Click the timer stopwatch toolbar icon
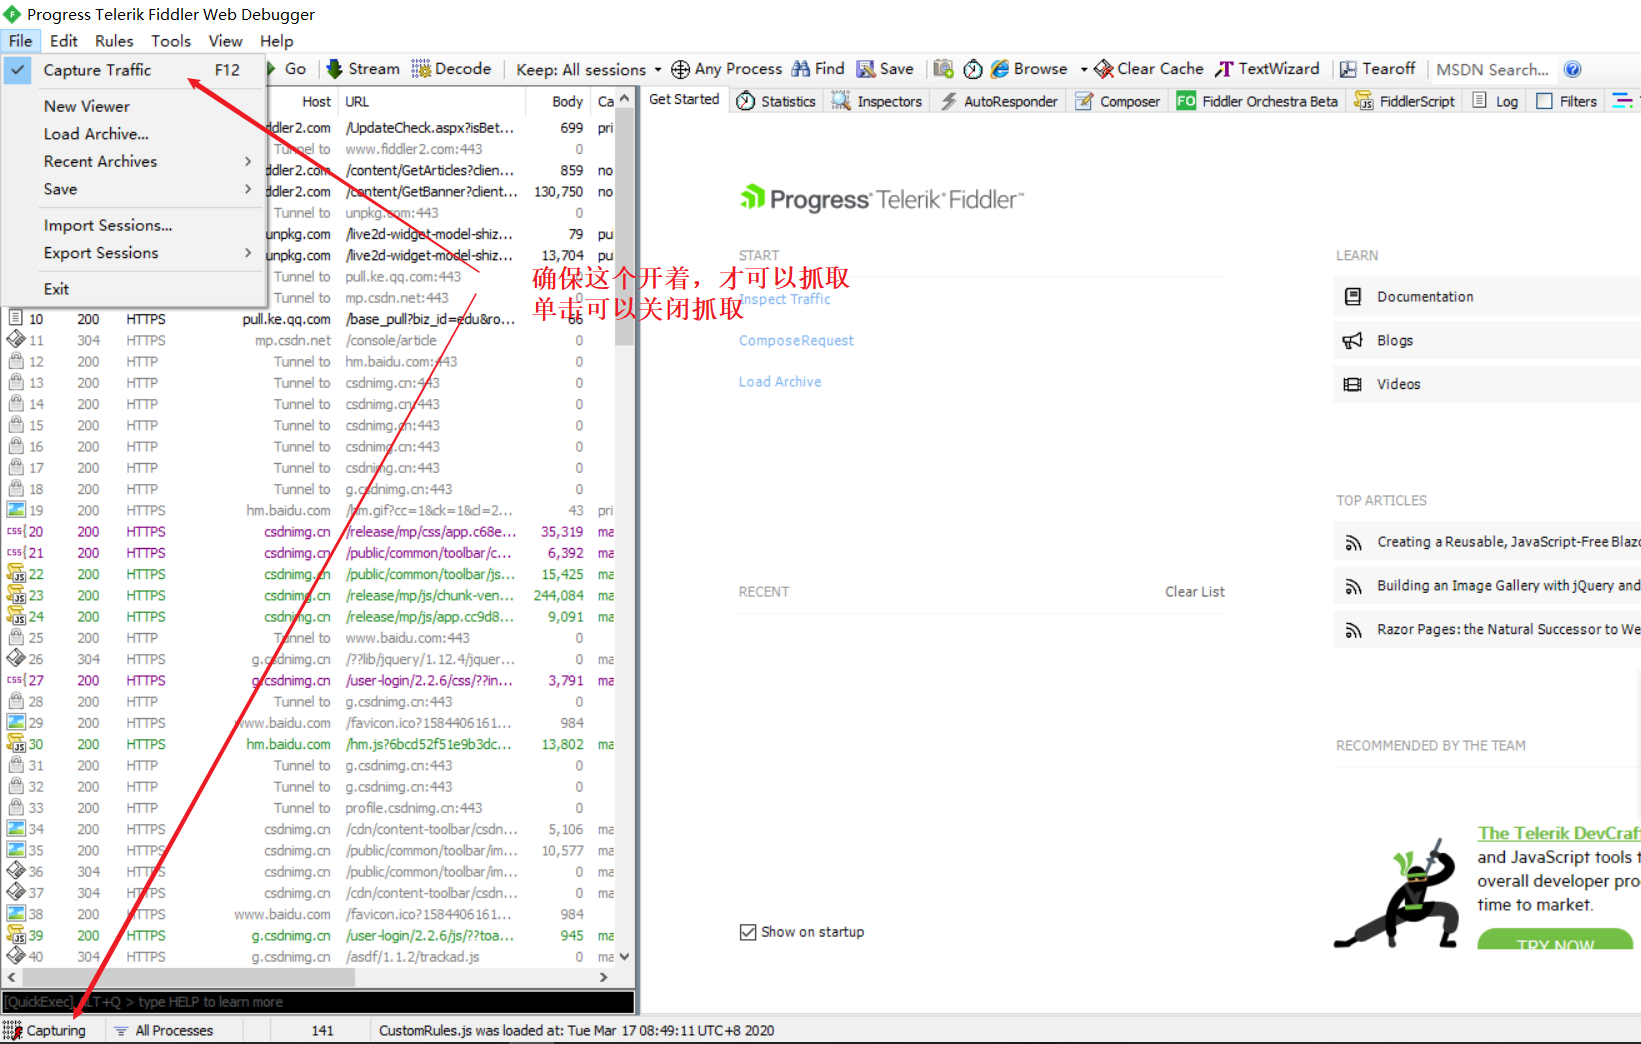The height and width of the screenshot is (1044, 1641). (973, 69)
